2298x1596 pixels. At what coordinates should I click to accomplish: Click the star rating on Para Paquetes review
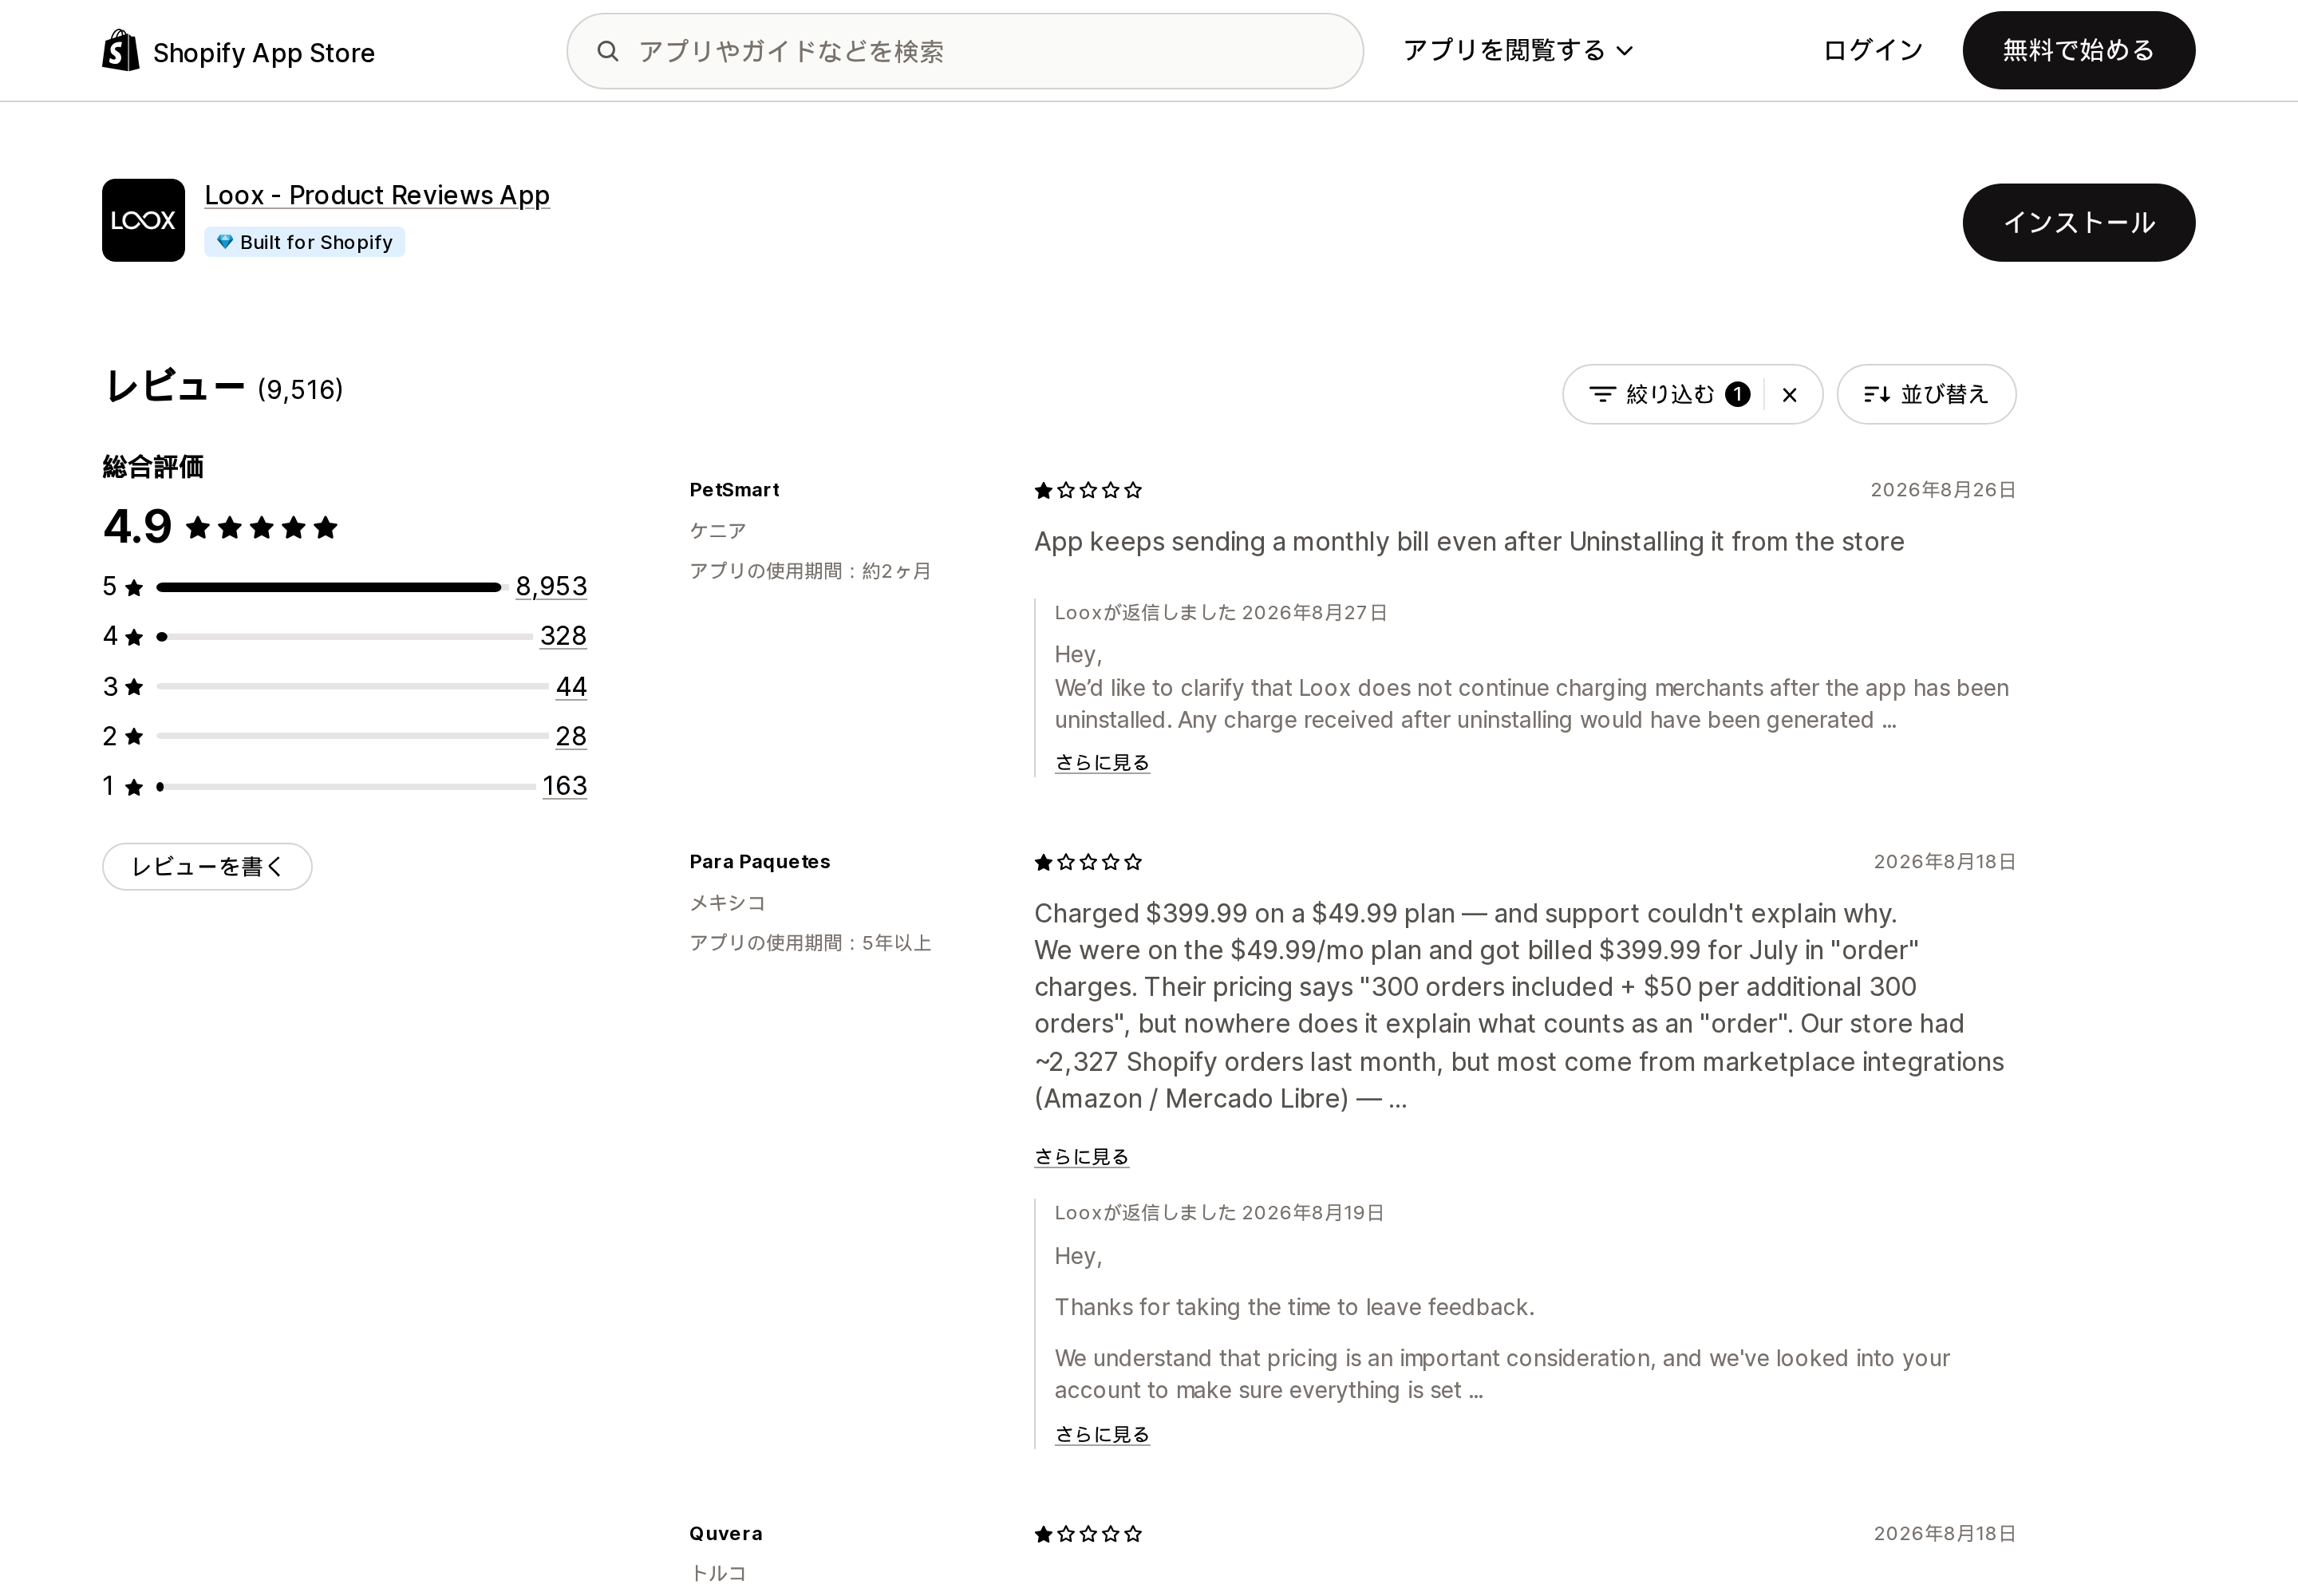pyautogui.click(x=1088, y=862)
